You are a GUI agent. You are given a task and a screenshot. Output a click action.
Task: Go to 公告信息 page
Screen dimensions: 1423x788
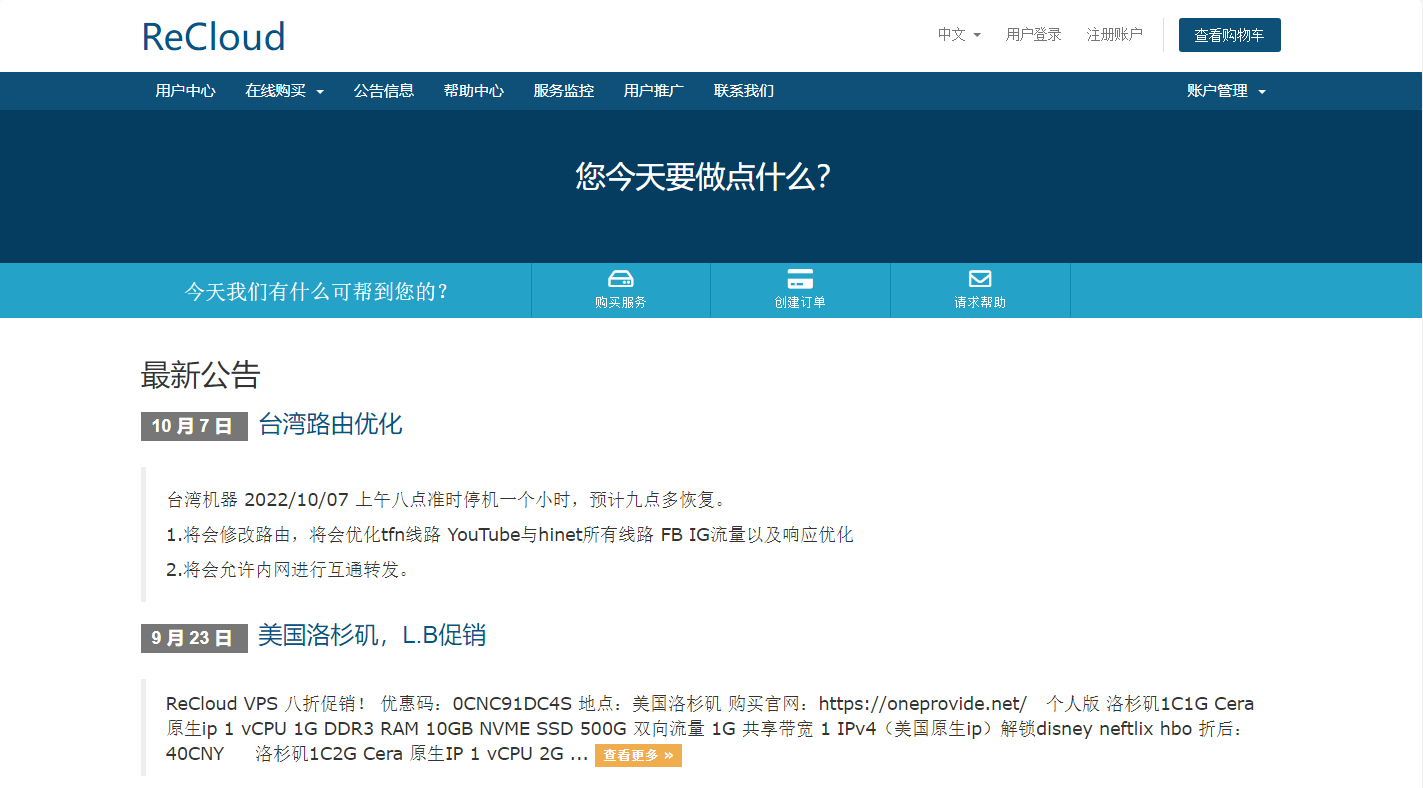click(383, 91)
